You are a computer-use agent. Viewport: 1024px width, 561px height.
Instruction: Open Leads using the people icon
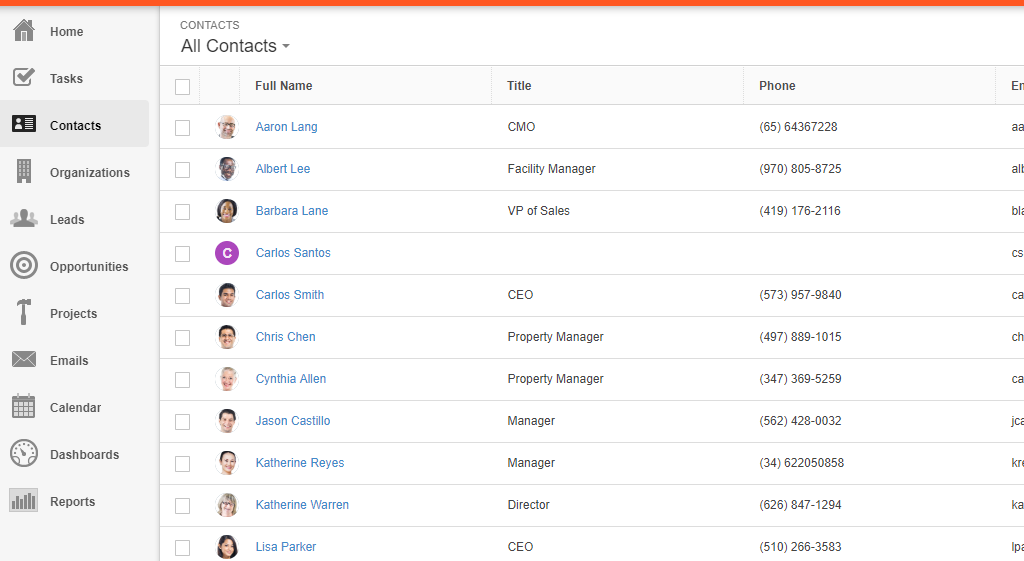coord(24,219)
